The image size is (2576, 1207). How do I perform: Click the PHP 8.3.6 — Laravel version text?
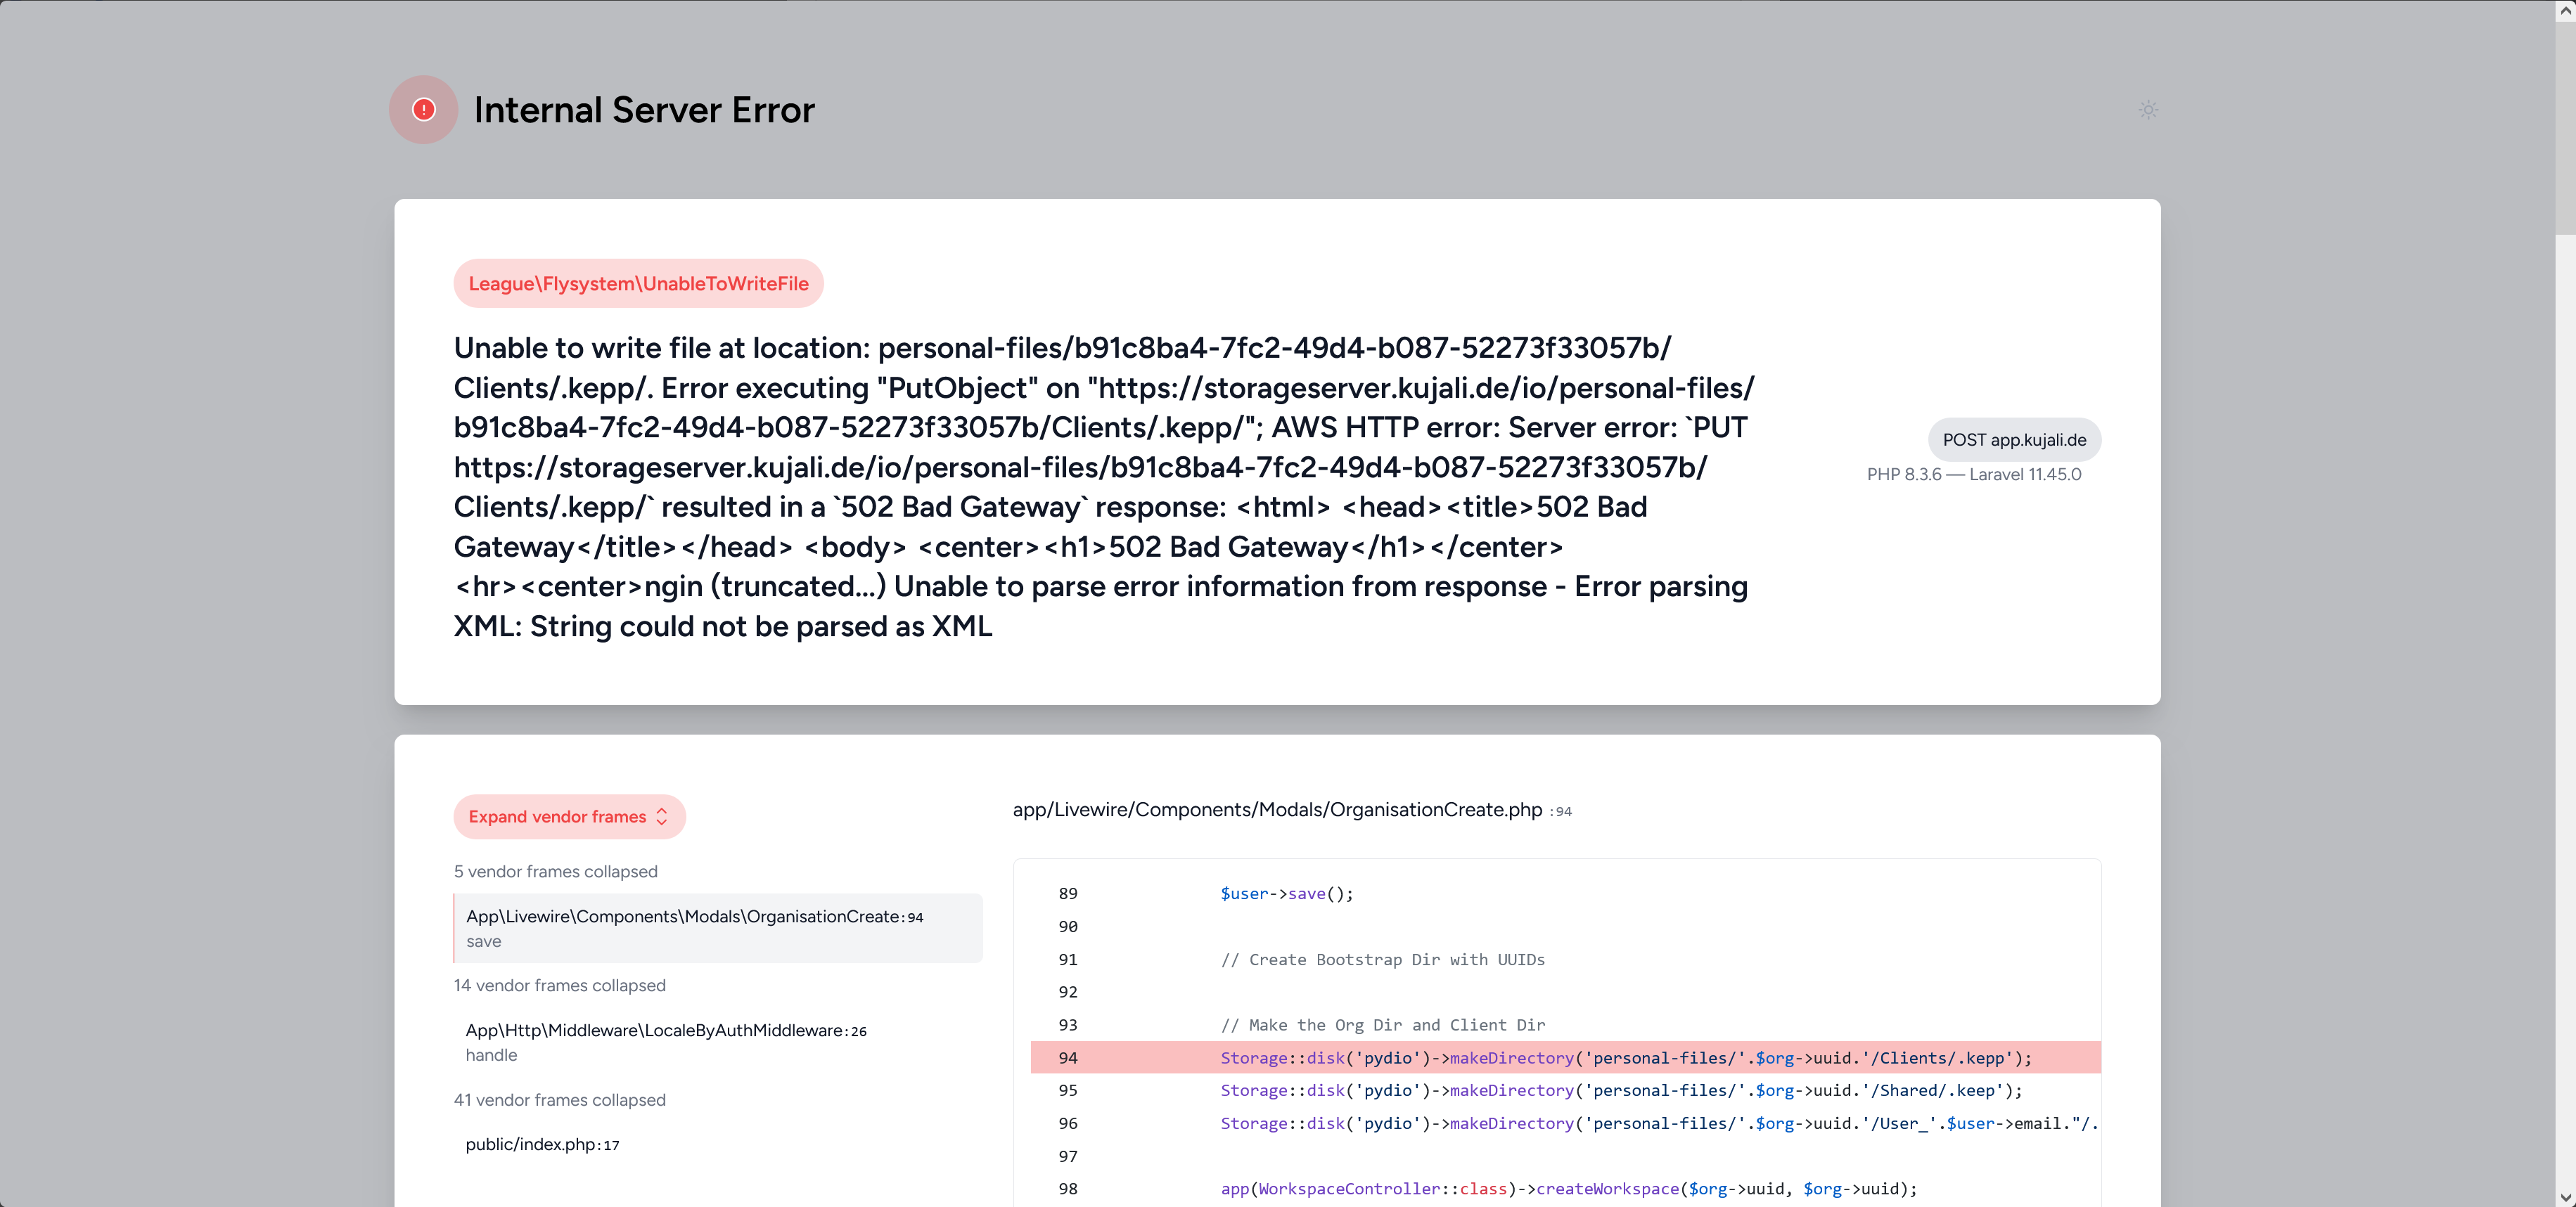tap(1973, 474)
